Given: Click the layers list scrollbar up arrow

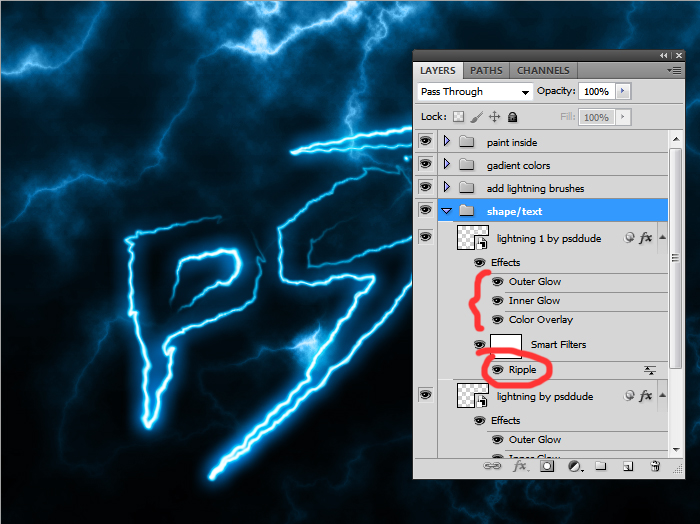Looking at the screenshot, I should click(676, 139).
